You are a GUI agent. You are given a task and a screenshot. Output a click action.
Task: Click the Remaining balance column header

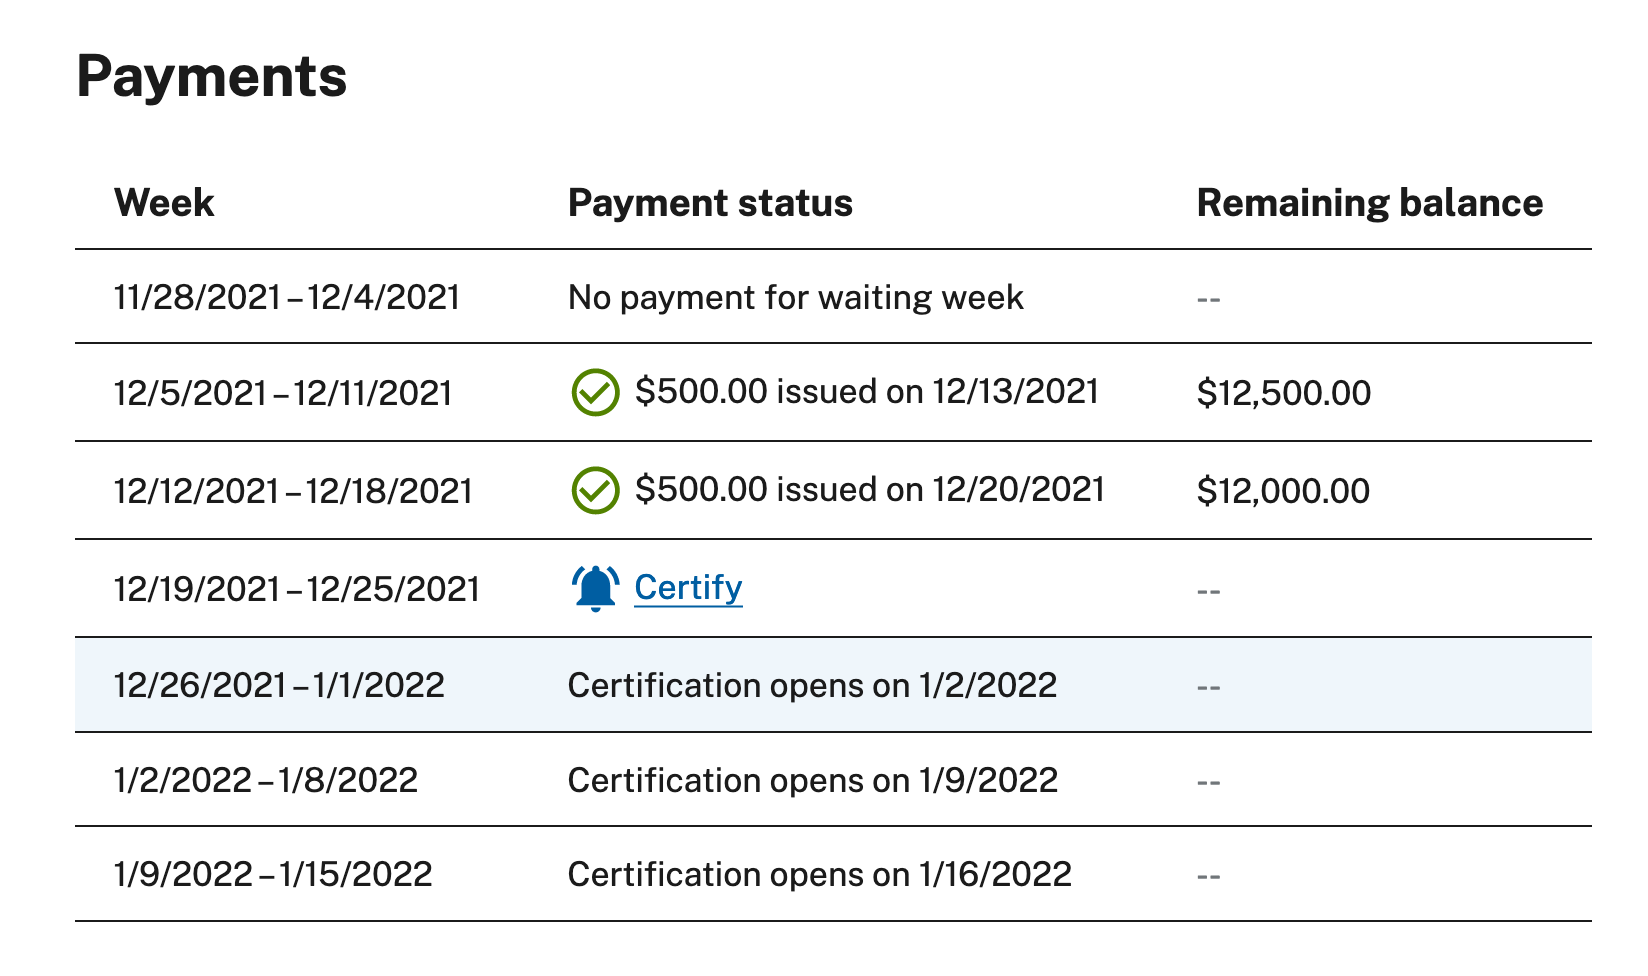pos(1369,203)
